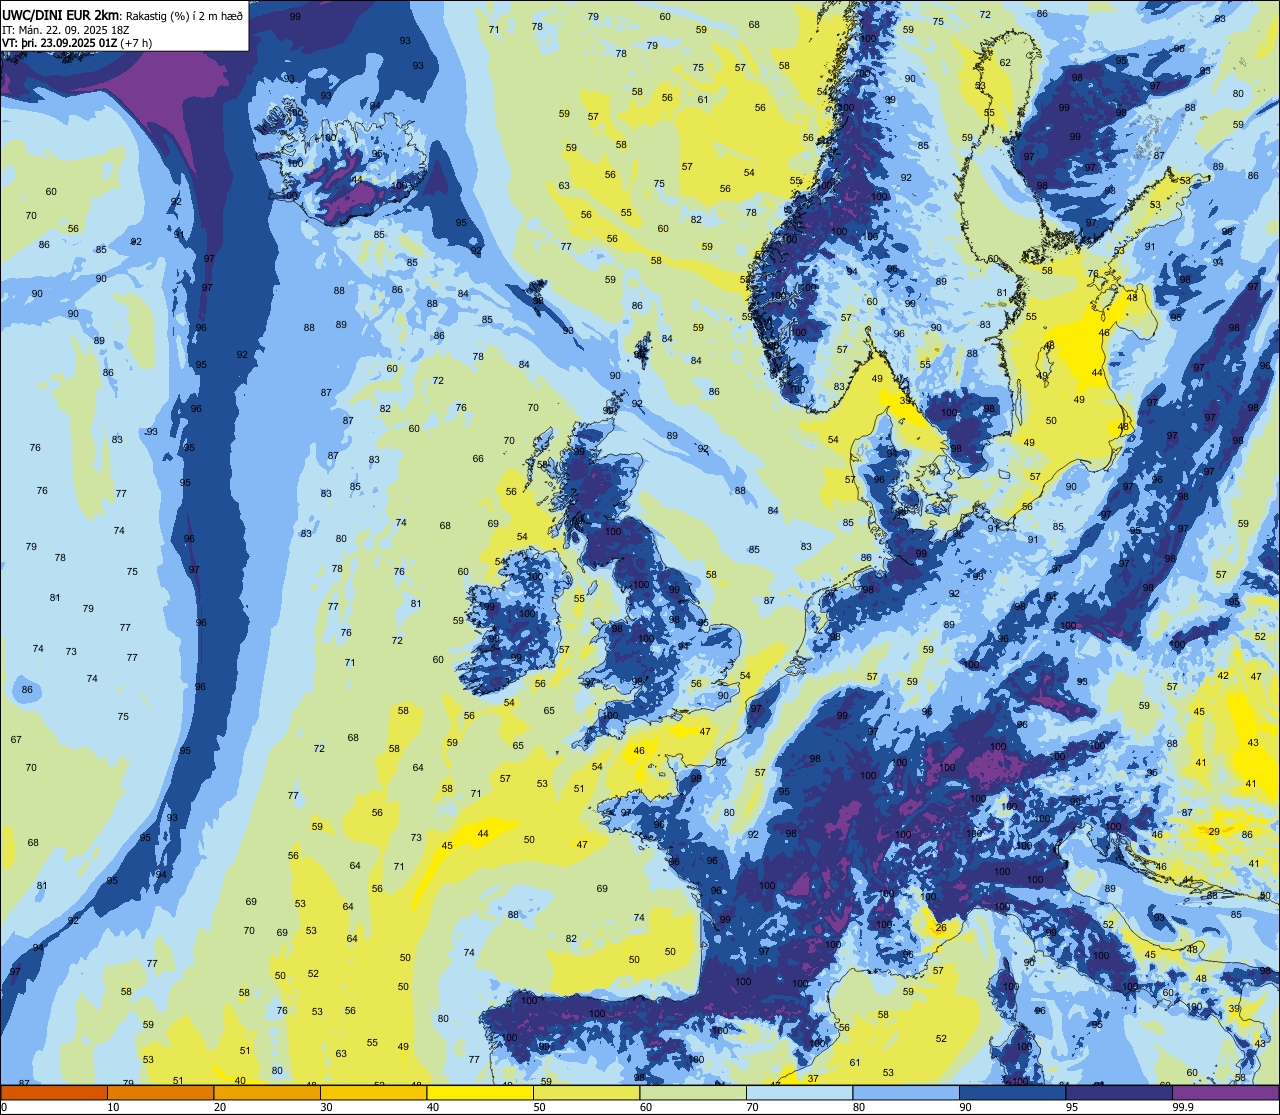The width and height of the screenshot is (1280, 1115).
Task: Select the bright yellow 40–50 legend swatch
Action: point(480,1093)
